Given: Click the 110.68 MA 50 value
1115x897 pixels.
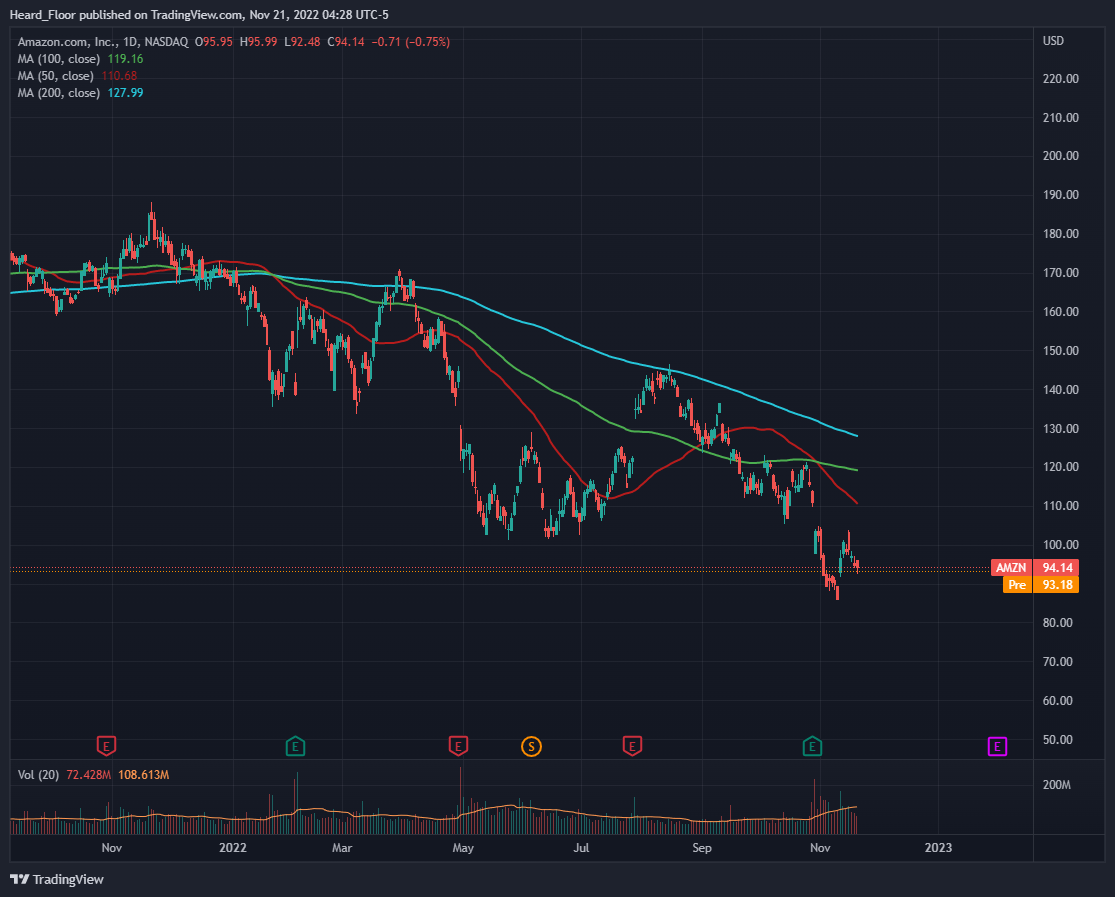Looking at the screenshot, I should click(119, 76).
